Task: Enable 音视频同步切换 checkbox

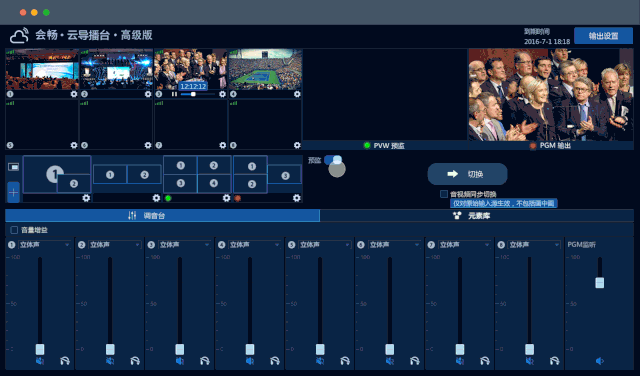Action: 444,194
